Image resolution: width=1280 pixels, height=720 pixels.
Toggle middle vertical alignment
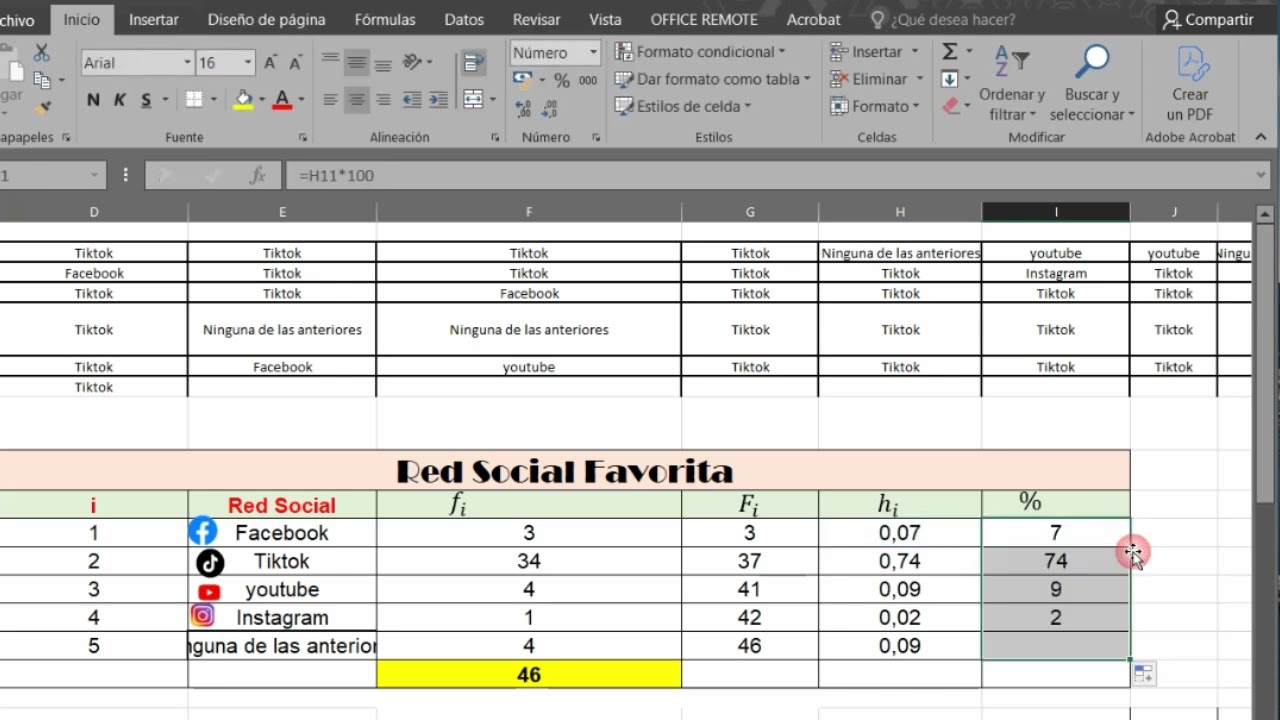[x=357, y=63]
